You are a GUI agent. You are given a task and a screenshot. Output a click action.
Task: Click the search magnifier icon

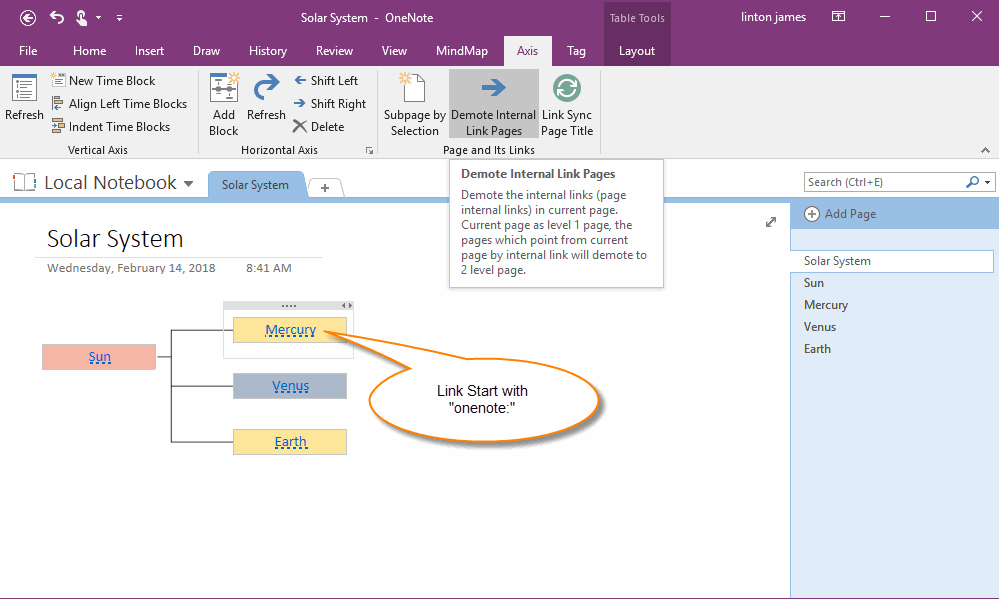point(973,182)
